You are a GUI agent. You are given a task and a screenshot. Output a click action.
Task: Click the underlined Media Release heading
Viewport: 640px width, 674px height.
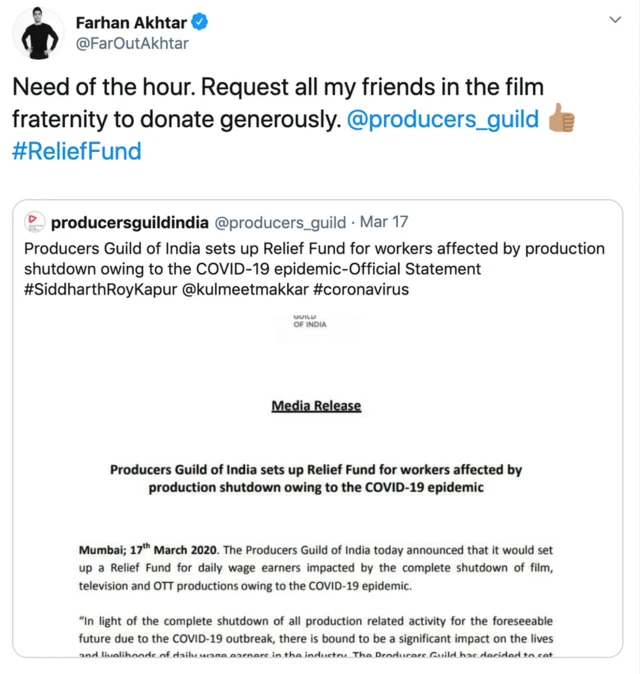316,406
